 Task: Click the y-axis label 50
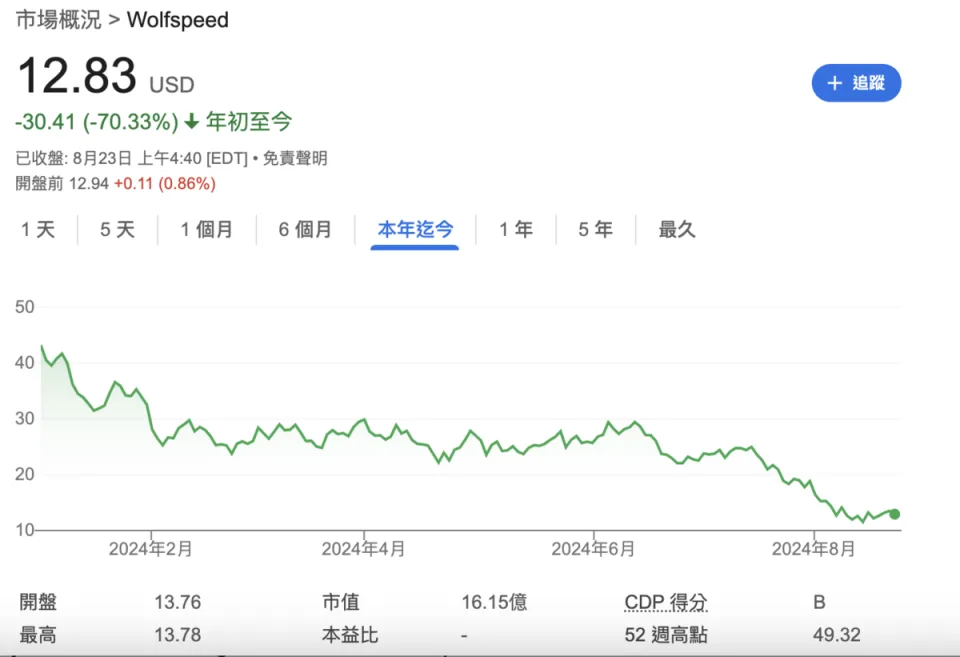(x=24, y=307)
